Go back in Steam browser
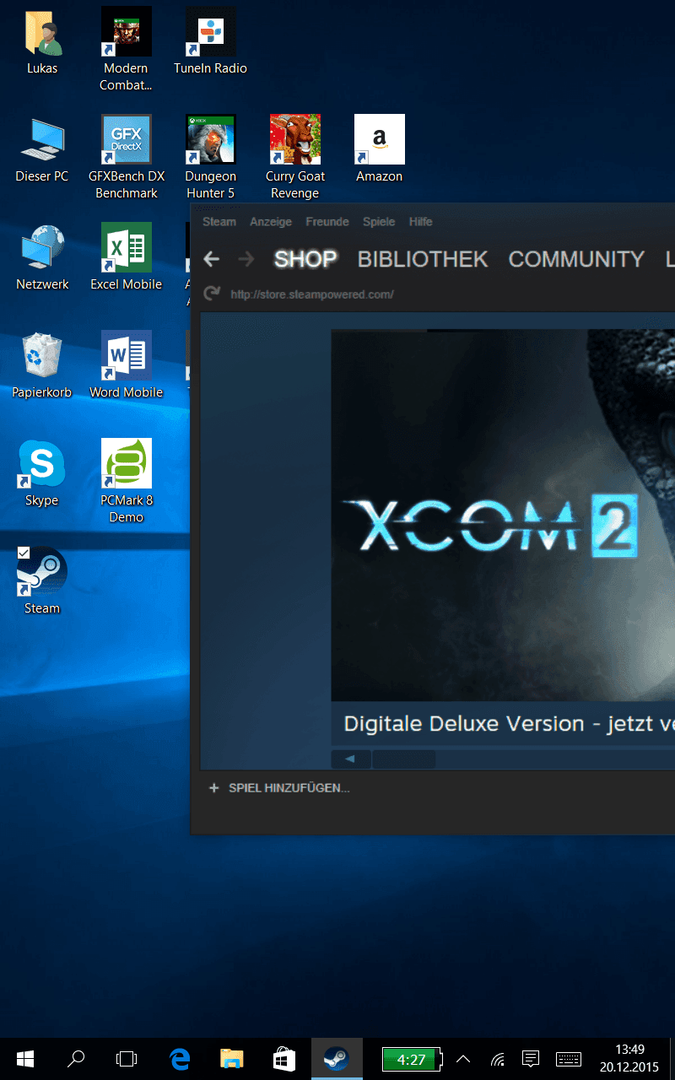675x1080 pixels. (x=211, y=259)
